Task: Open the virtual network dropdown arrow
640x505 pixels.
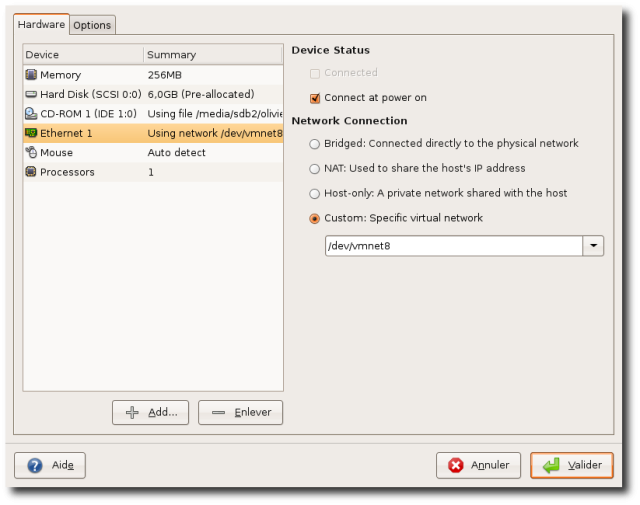Action: (x=594, y=246)
